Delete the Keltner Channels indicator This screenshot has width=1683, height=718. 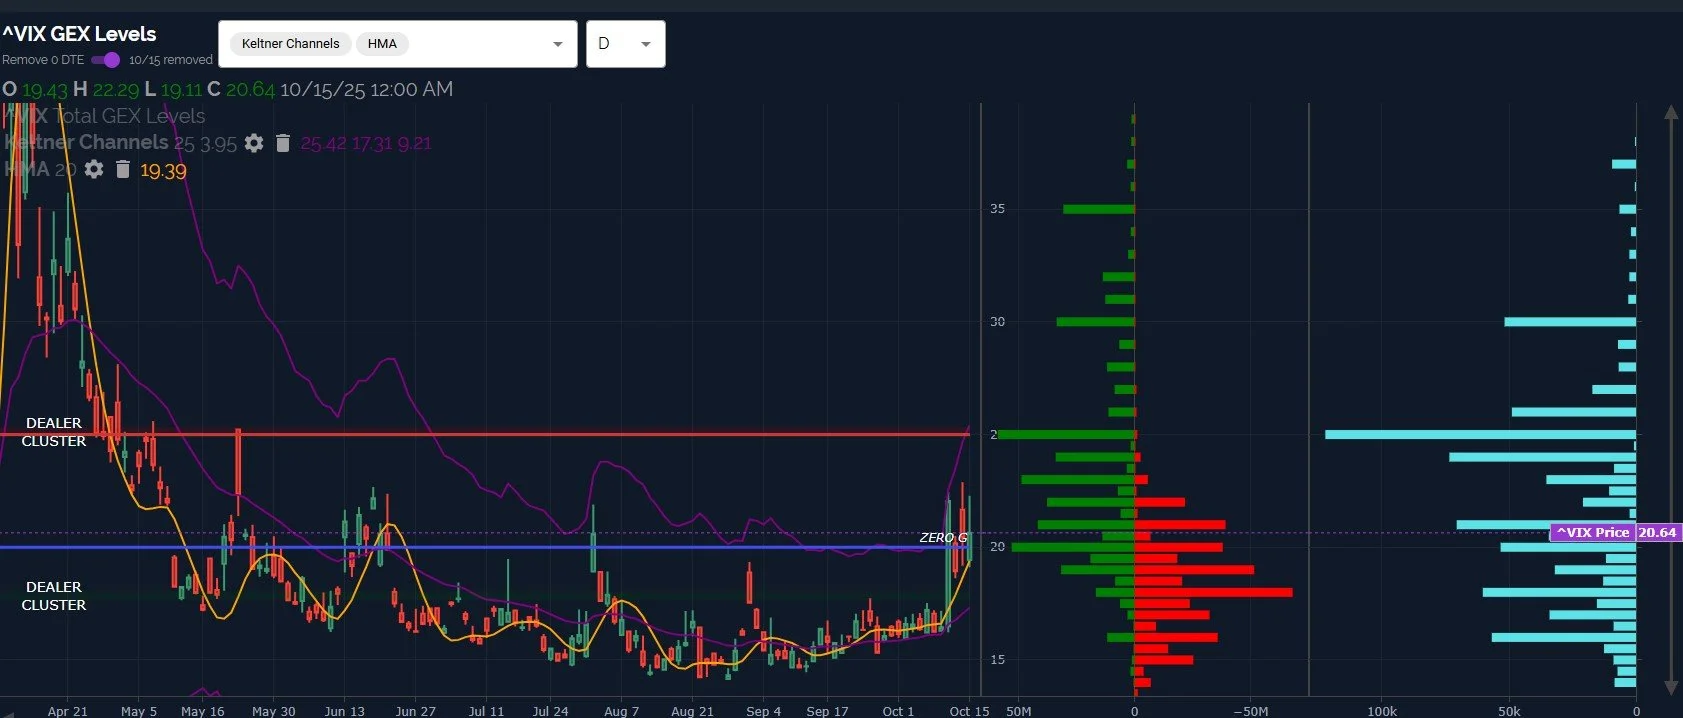coord(283,143)
